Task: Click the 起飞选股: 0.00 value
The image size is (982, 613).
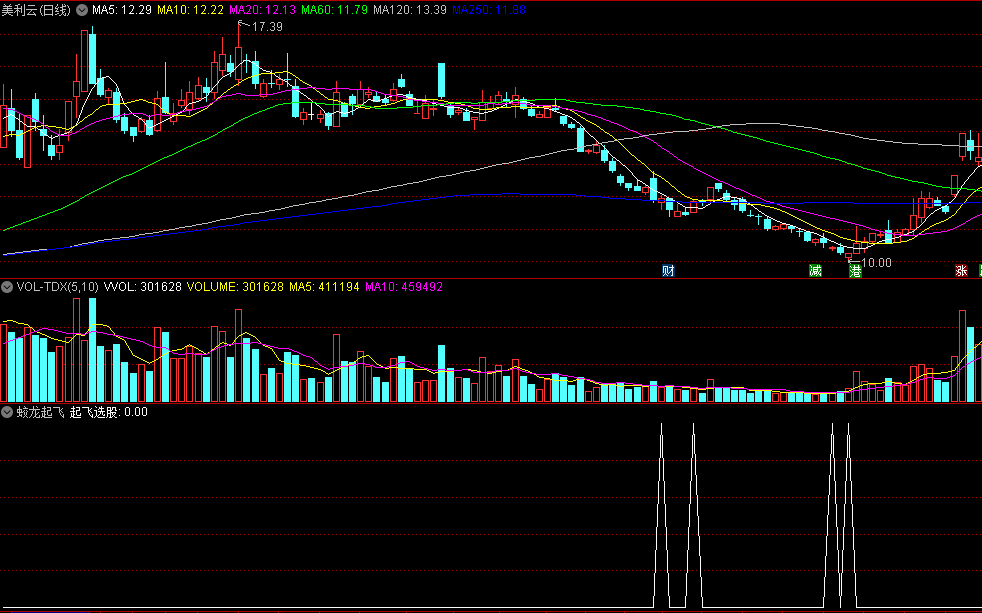Action: [x=109, y=412]
